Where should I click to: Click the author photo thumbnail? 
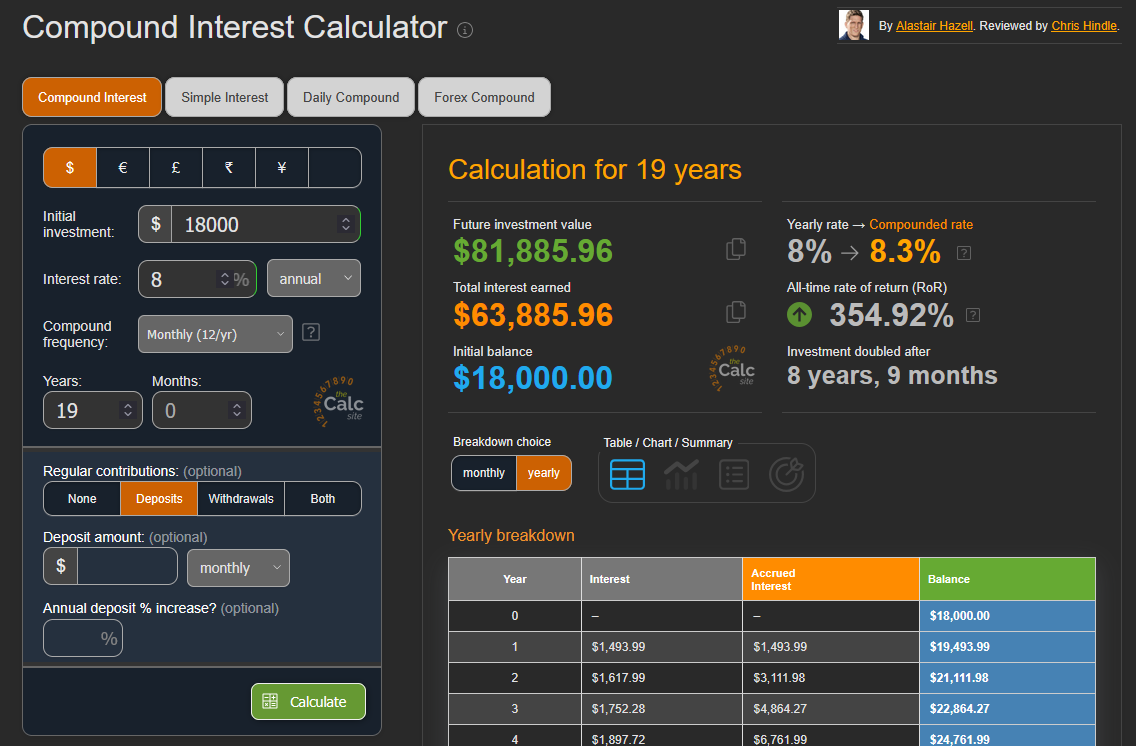(x=853, y=25)
